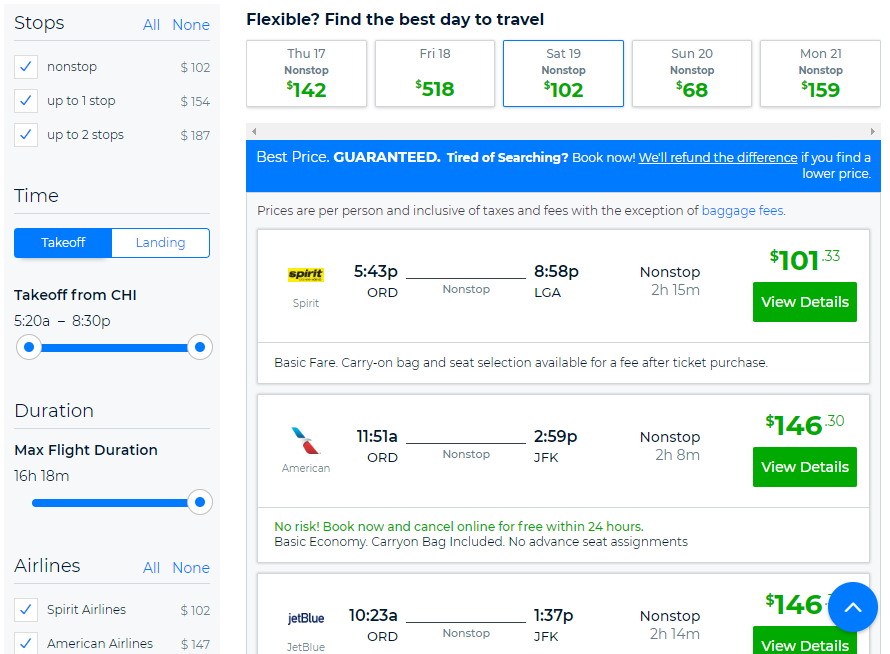The width and height of the screenshot is (890, 654).
Task: Click the American Airlines logo icon
Action: pyautogui.click(x=305, y=441)
